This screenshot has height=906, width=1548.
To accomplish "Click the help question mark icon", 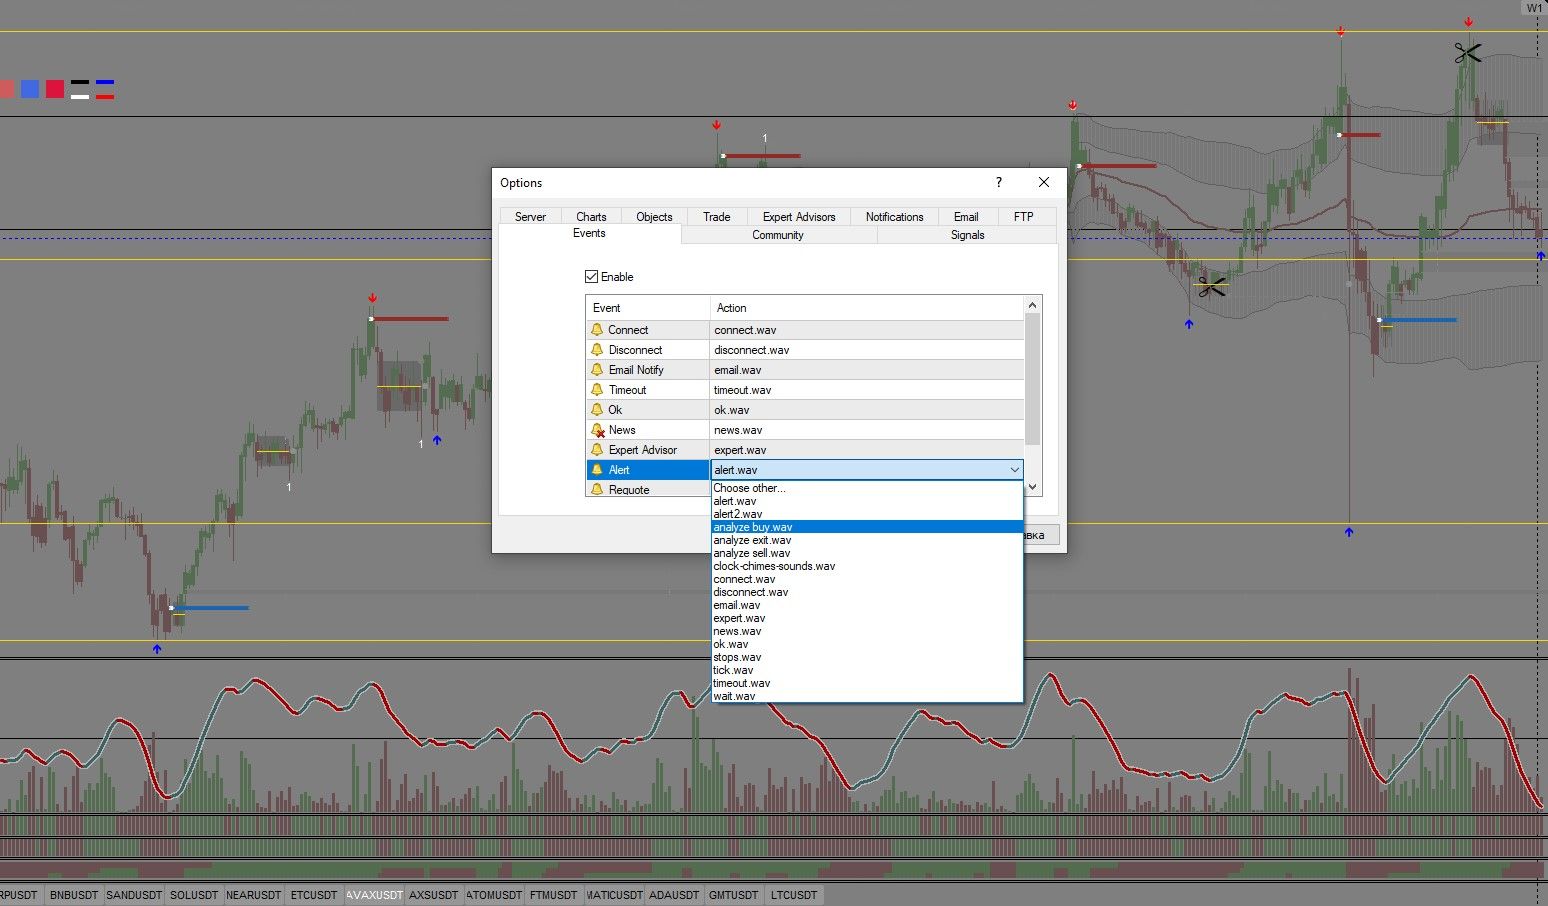I will coord(998,182).
